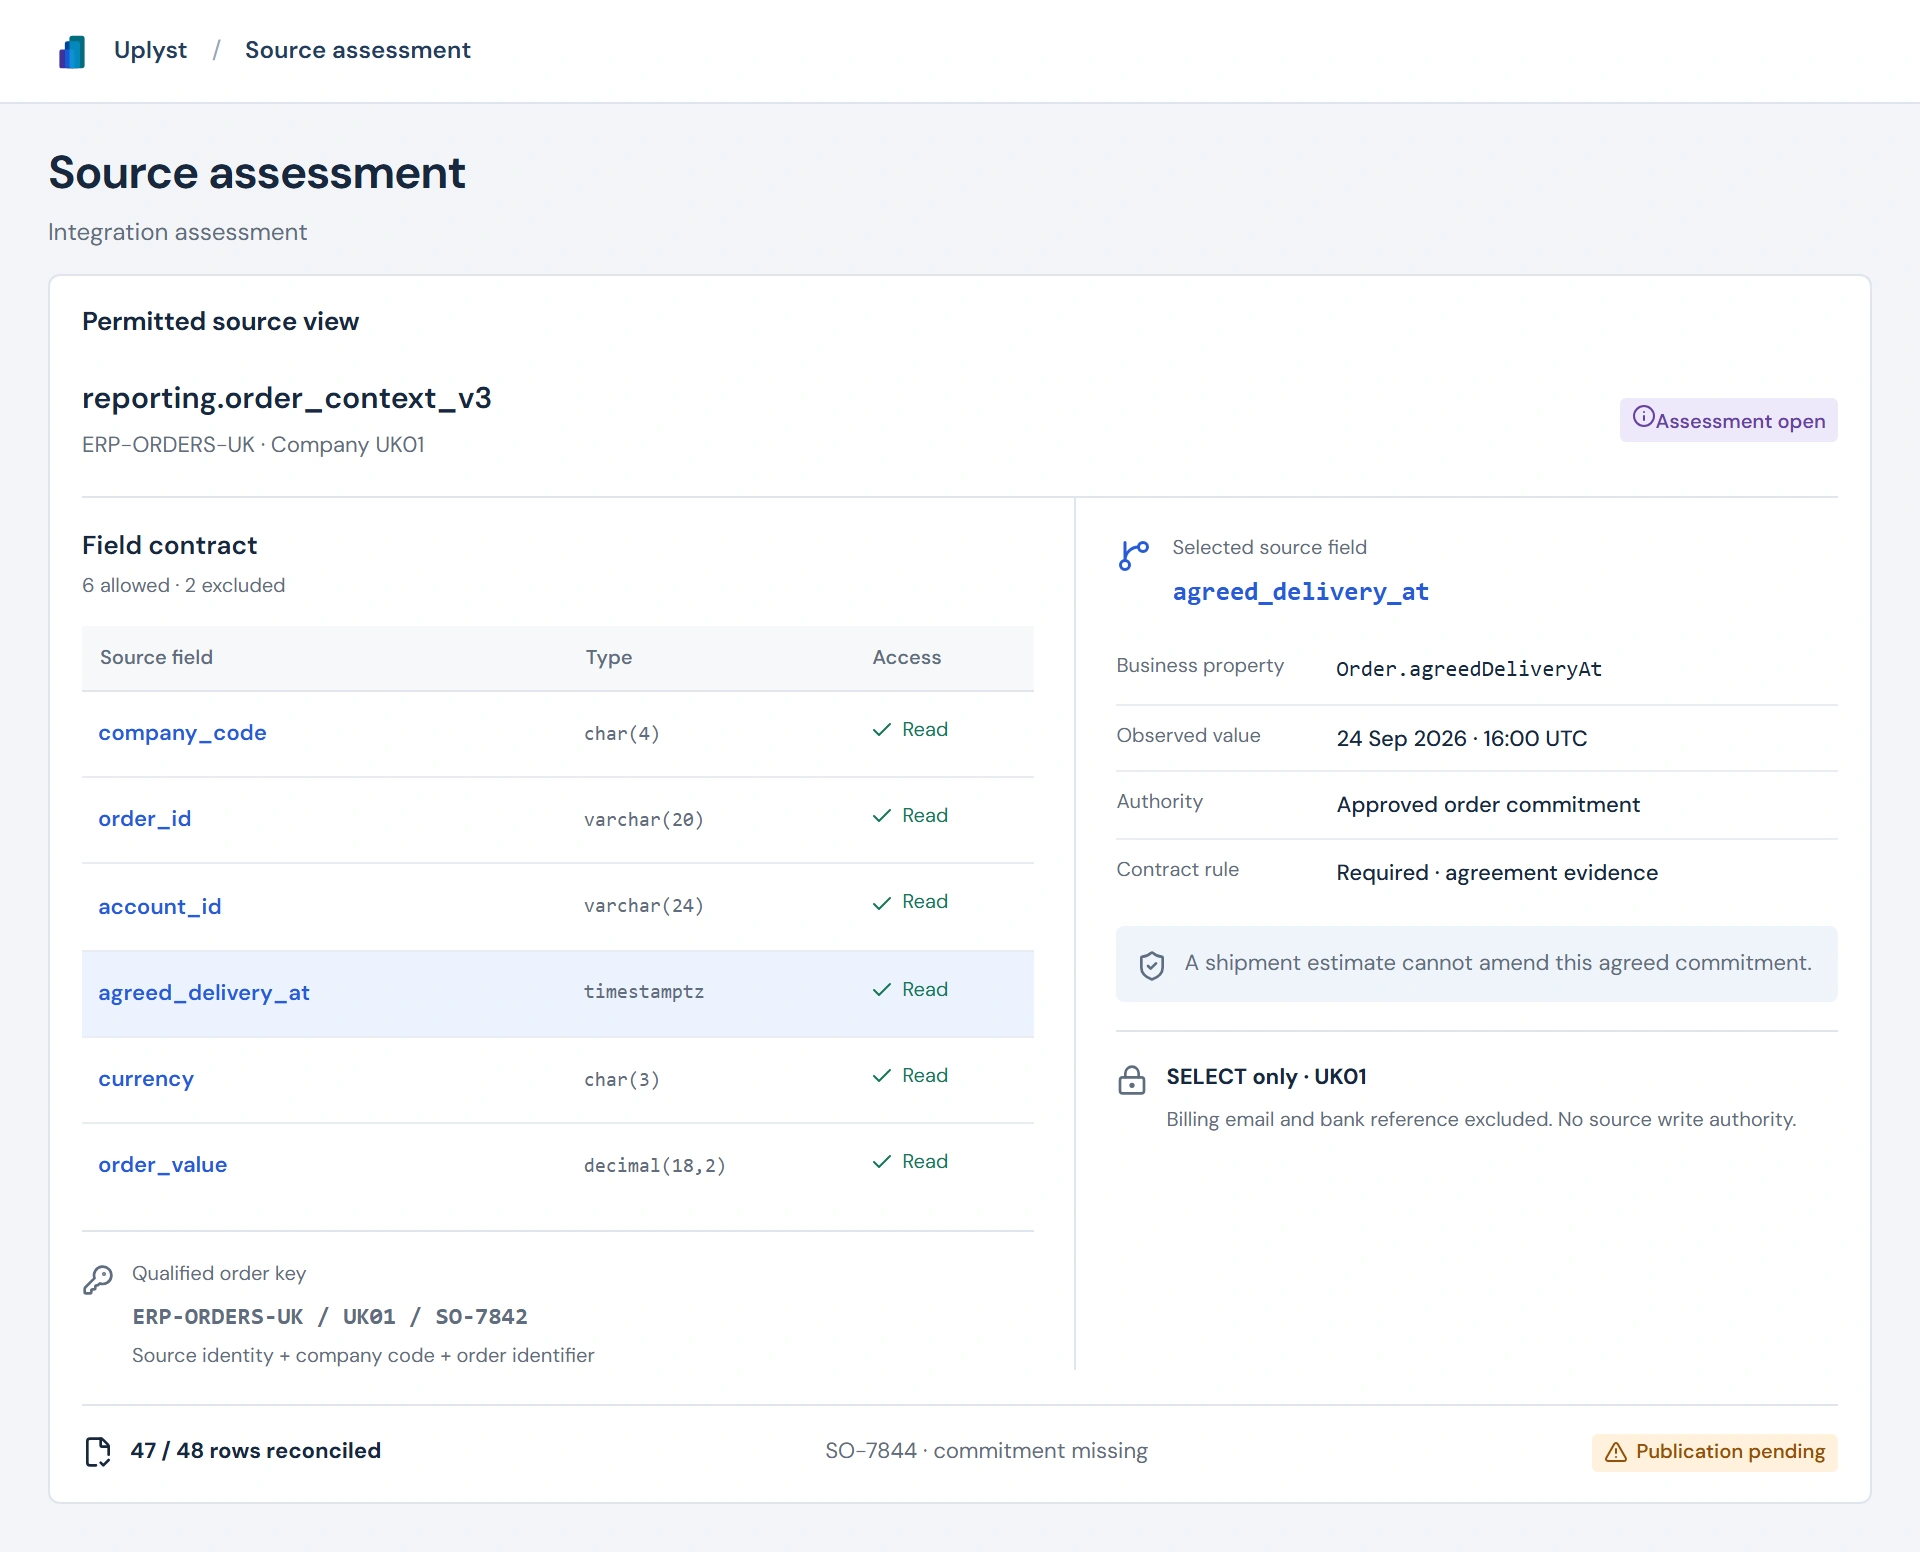Click the Order.agreedDeliveryAt business property value
Image resolution: width=1920 pixels, height=1552 pixels.
coord(1468,669)
